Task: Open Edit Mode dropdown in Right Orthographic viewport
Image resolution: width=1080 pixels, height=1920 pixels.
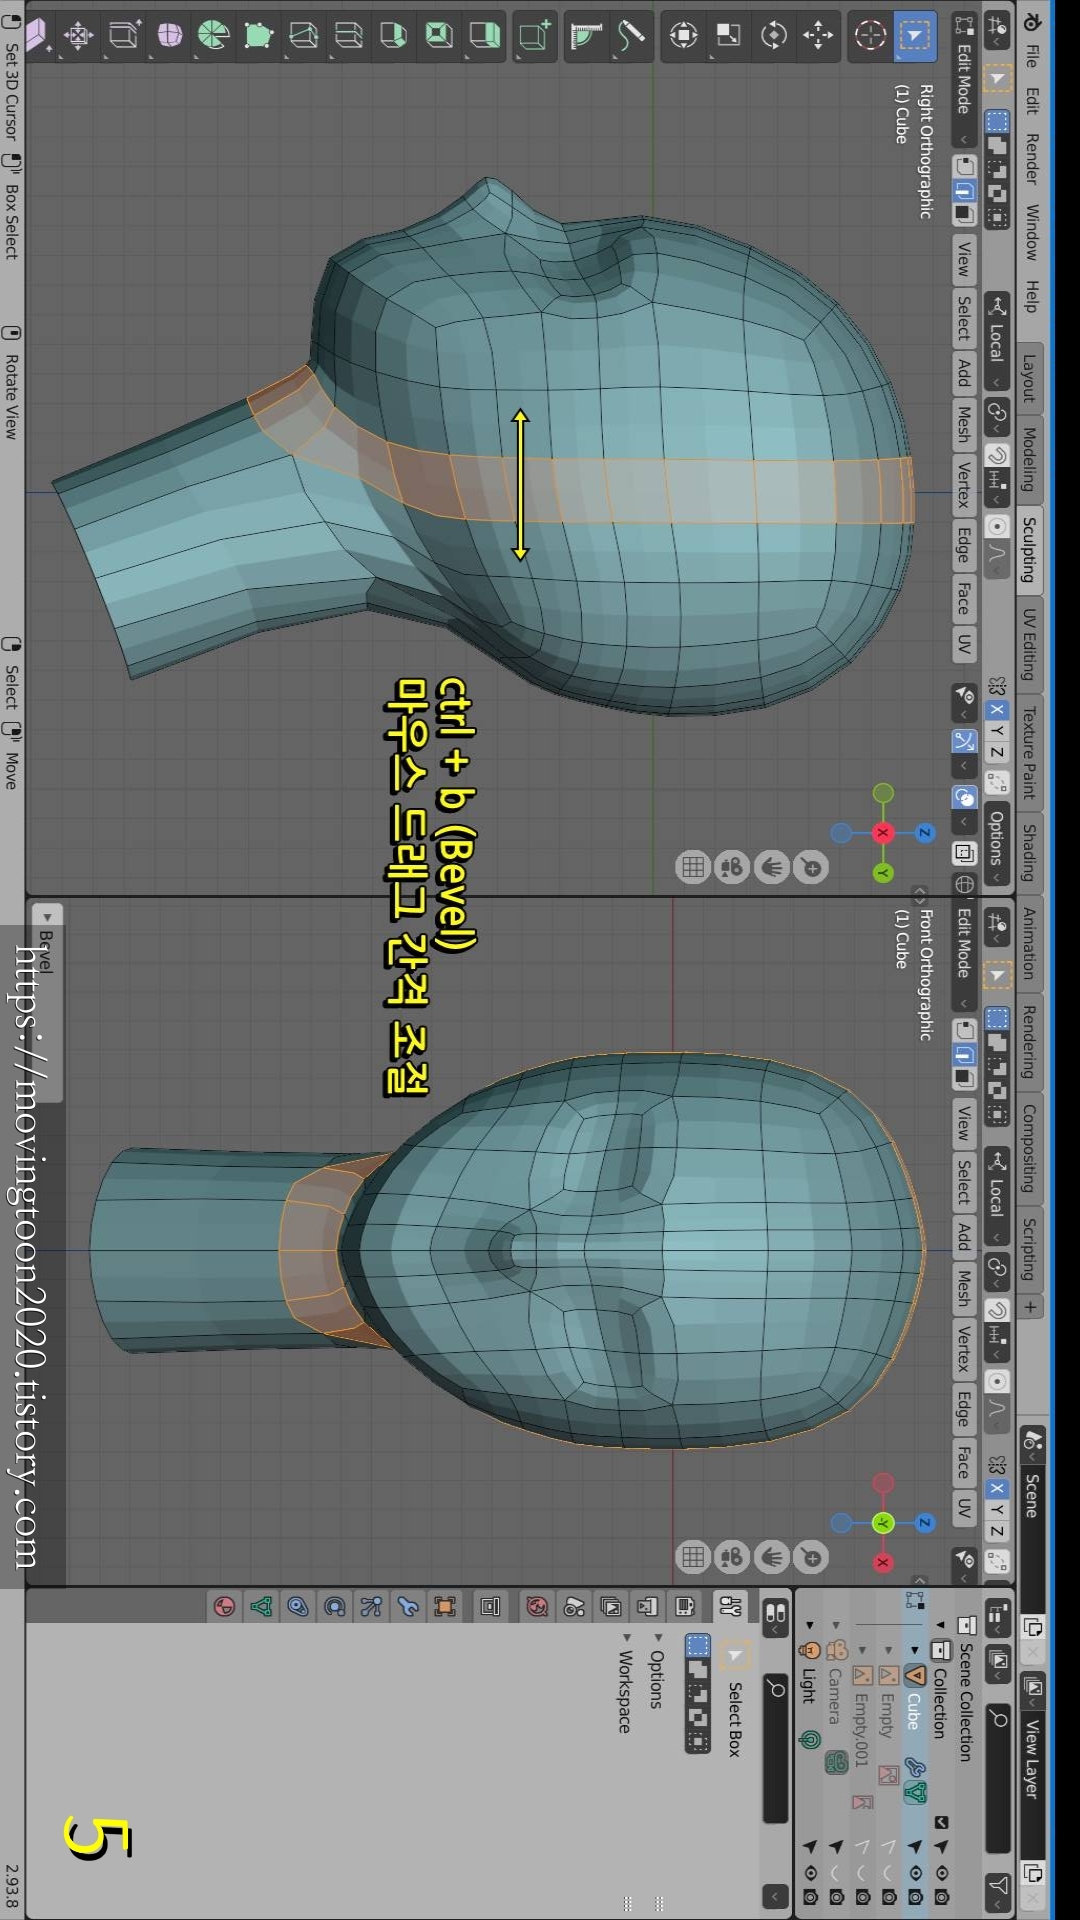Action: [x=963, y=81]
